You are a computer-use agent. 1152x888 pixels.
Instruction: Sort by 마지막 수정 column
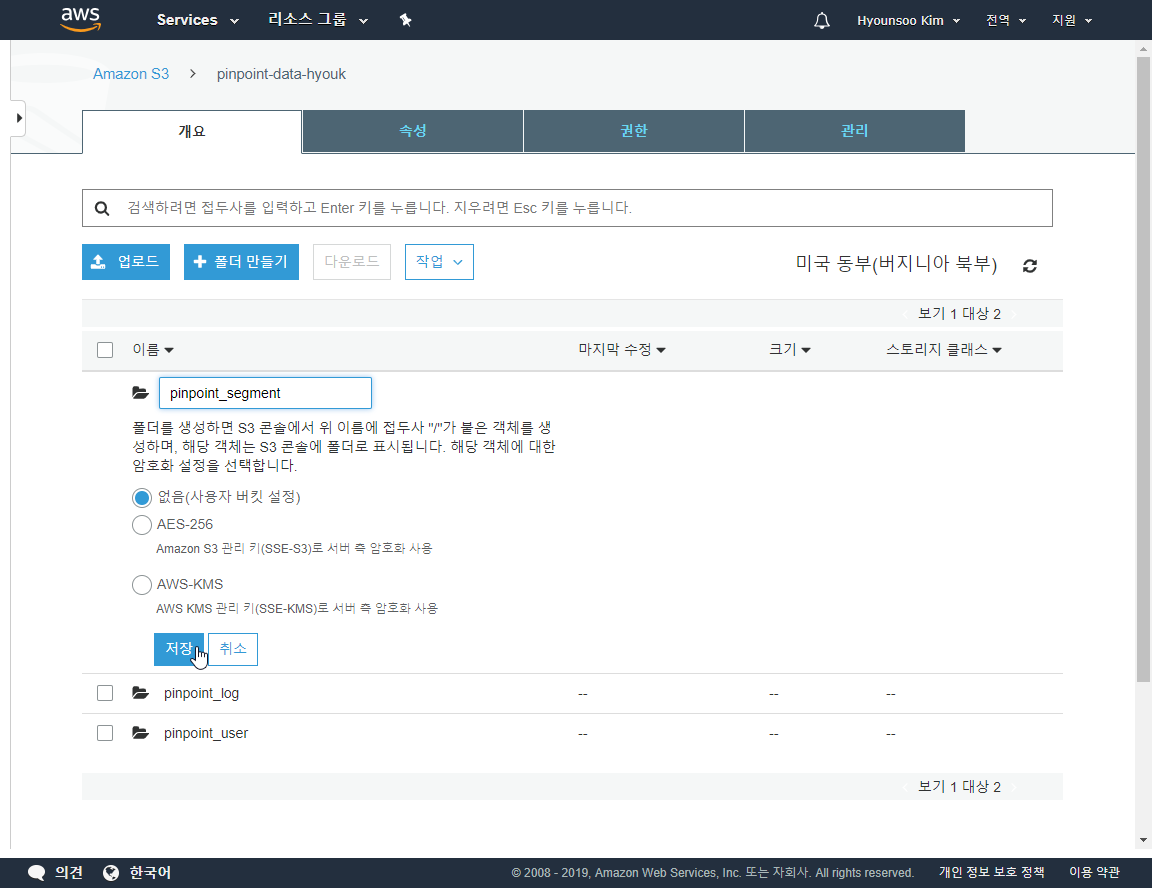pyautogui.click(x=622, y=350)
